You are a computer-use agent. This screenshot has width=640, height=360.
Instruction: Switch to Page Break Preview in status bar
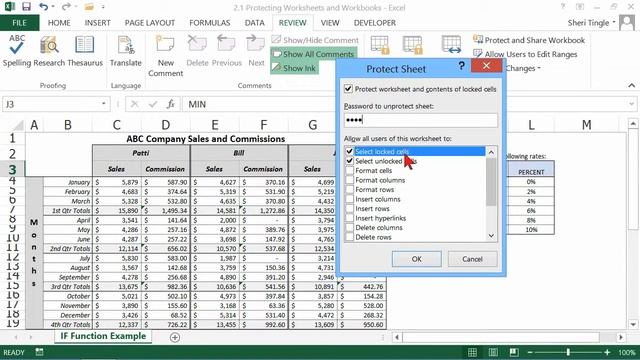pos(514,352)
